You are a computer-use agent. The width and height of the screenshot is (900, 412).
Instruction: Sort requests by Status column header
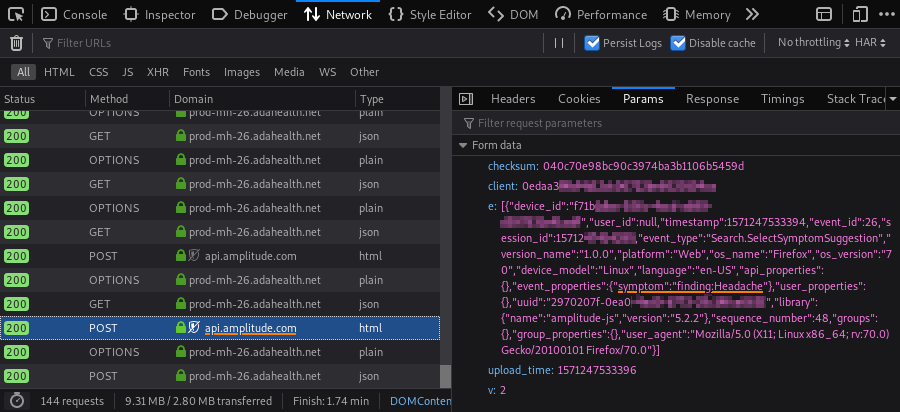tap(20, 99)
